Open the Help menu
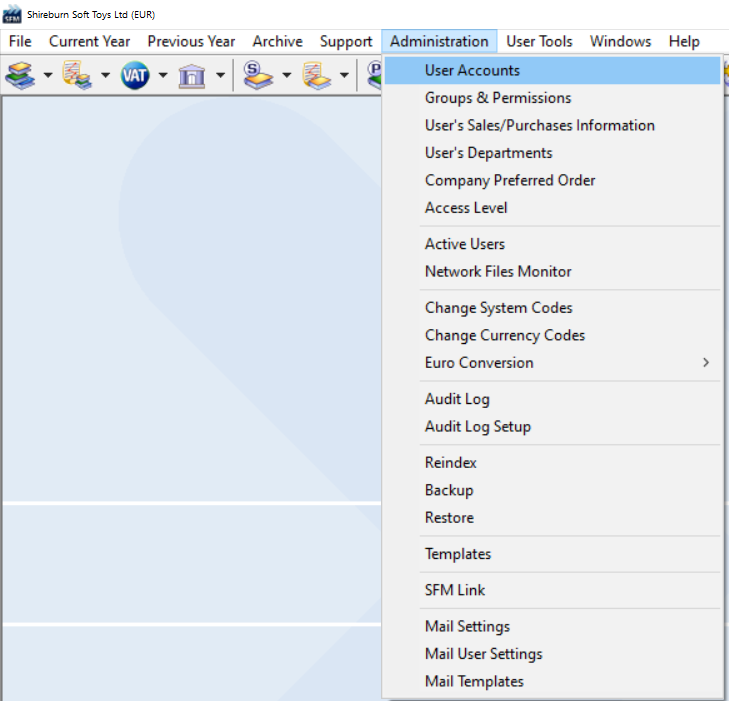The image size is (729, 701). pos(684,41)
